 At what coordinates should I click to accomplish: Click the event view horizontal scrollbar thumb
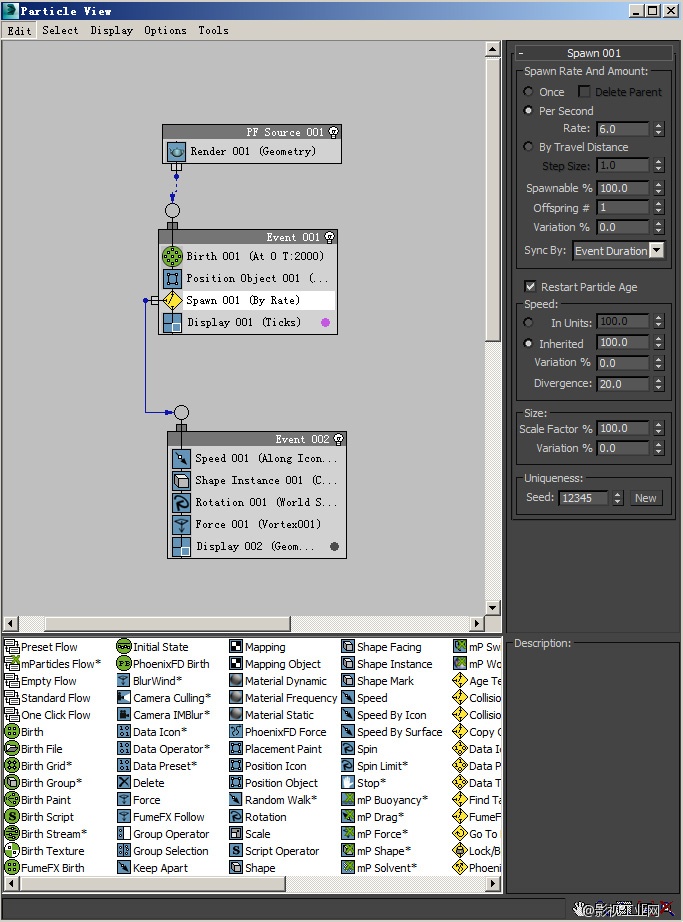click(x=168, y=623)
